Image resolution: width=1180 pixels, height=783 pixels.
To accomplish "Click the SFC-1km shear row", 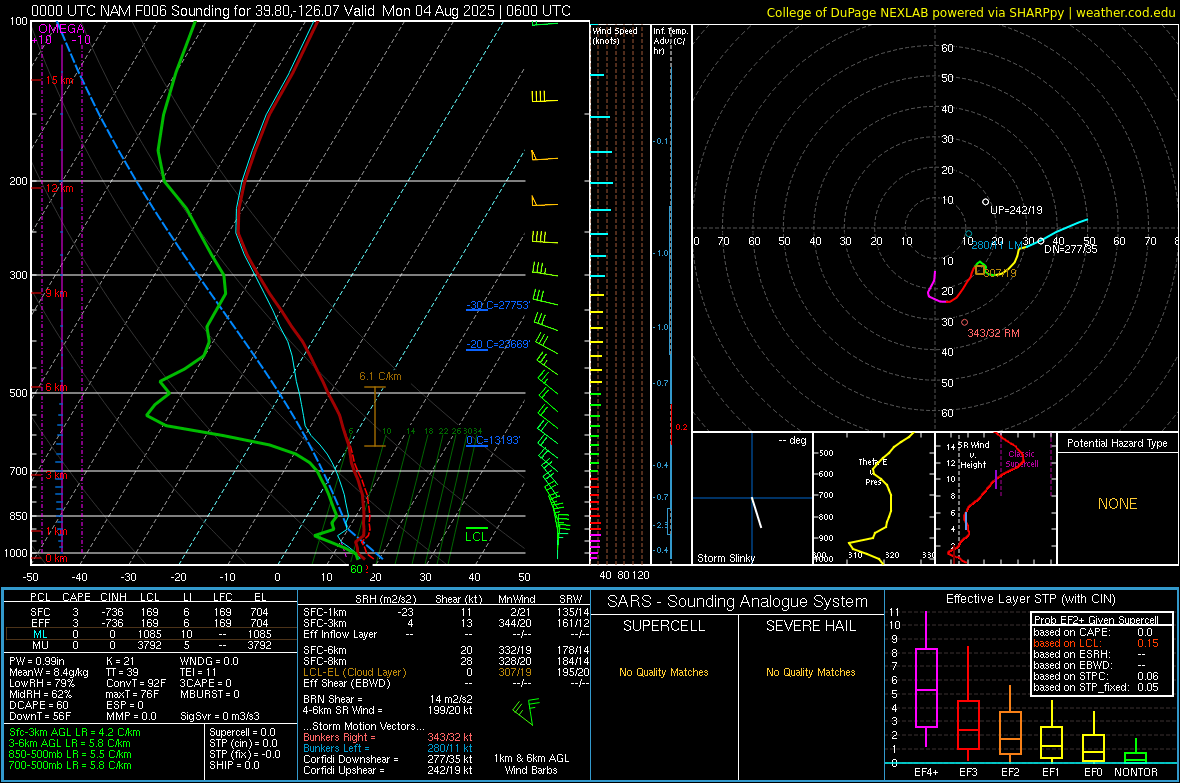I will coord(446,612).
